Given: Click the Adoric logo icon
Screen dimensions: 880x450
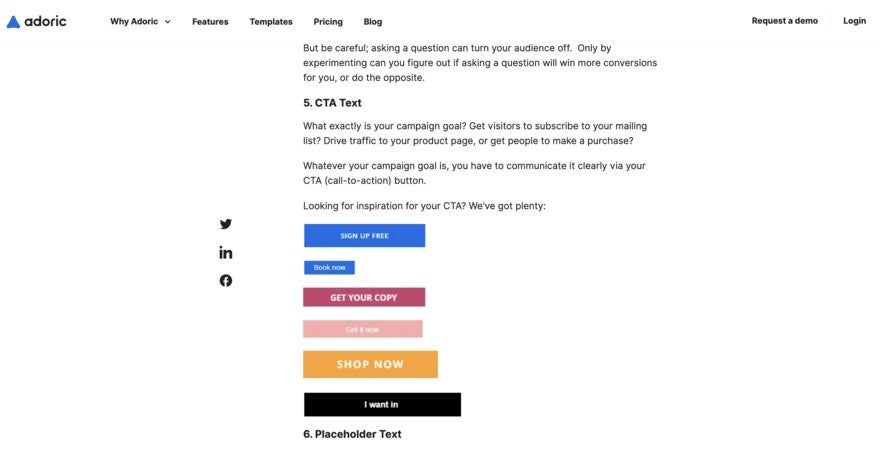Looking at the screenshot, I should [x=13, y=21].
